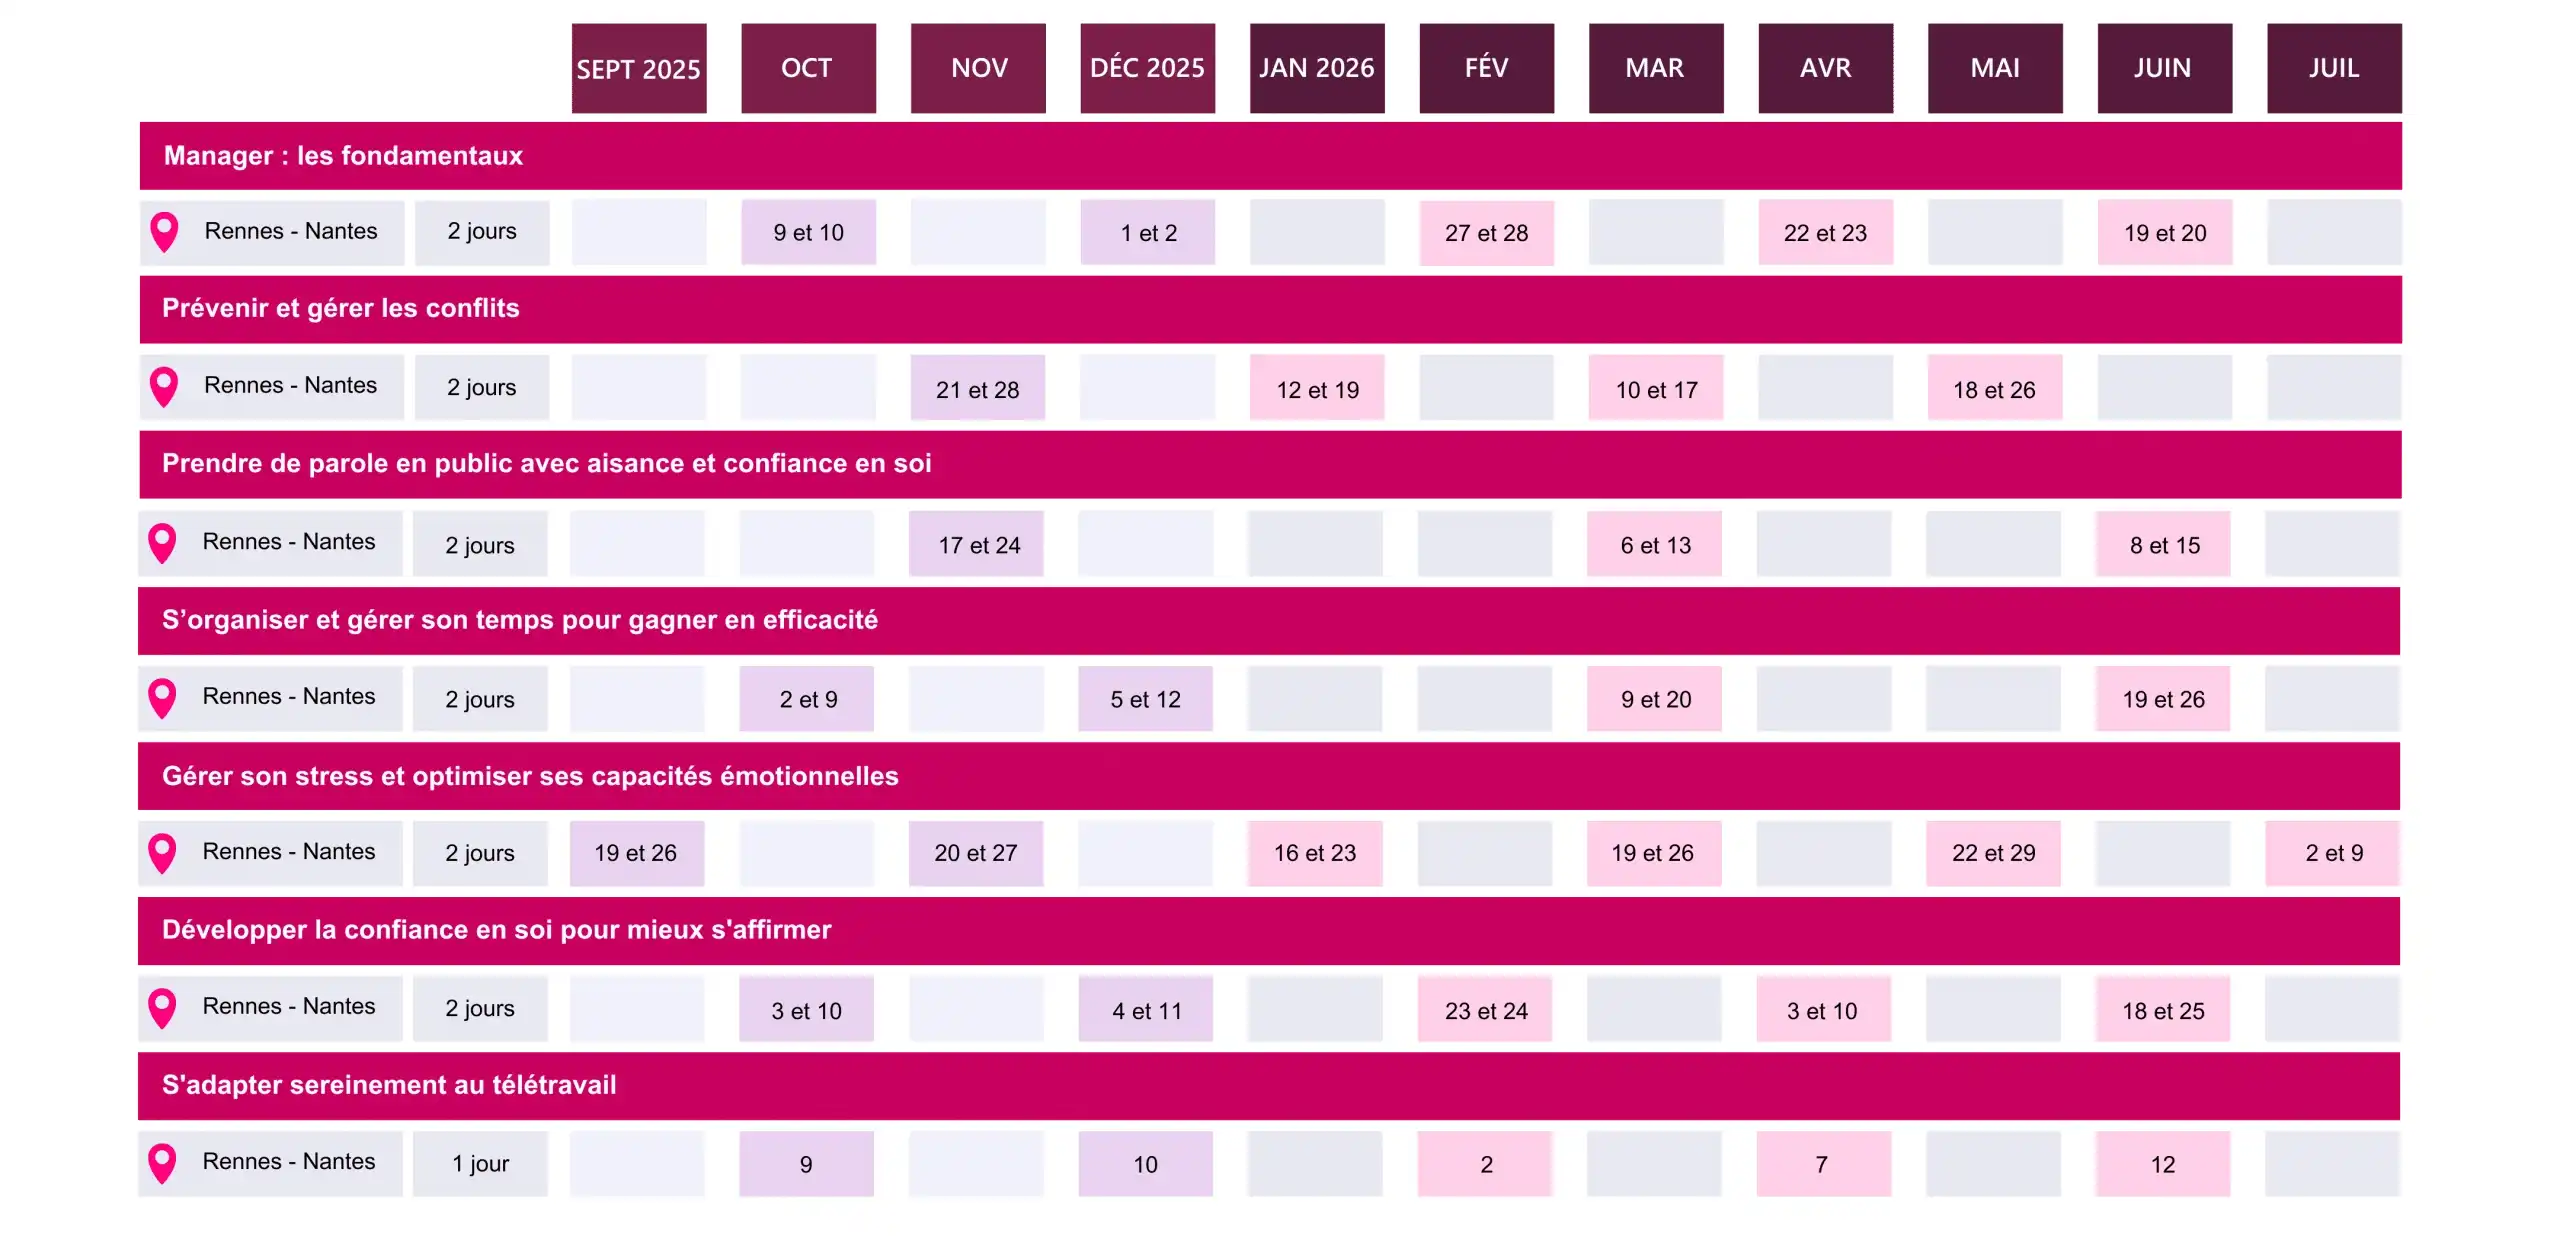Click the 1 jour duration cell
Screen dimensions: 2560x1252
click(x=480, y=1164)
